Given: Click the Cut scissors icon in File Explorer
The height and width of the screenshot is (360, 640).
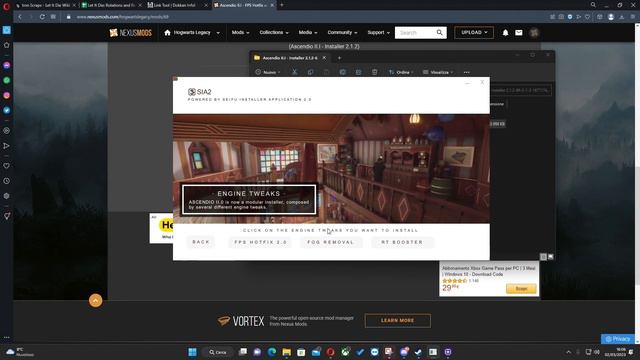Looking at the screenshot, I should tap(294, 72).
